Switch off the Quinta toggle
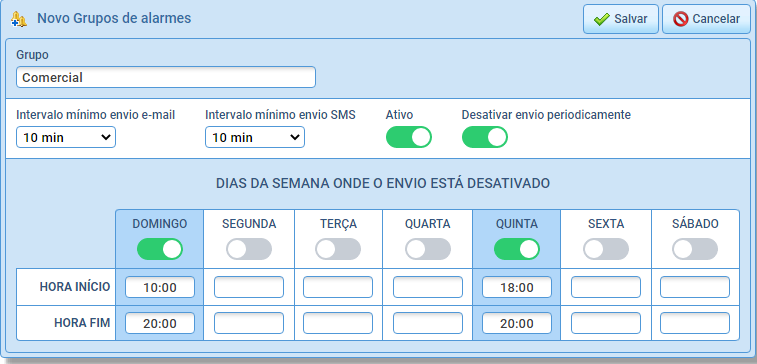 coord(517,249)
